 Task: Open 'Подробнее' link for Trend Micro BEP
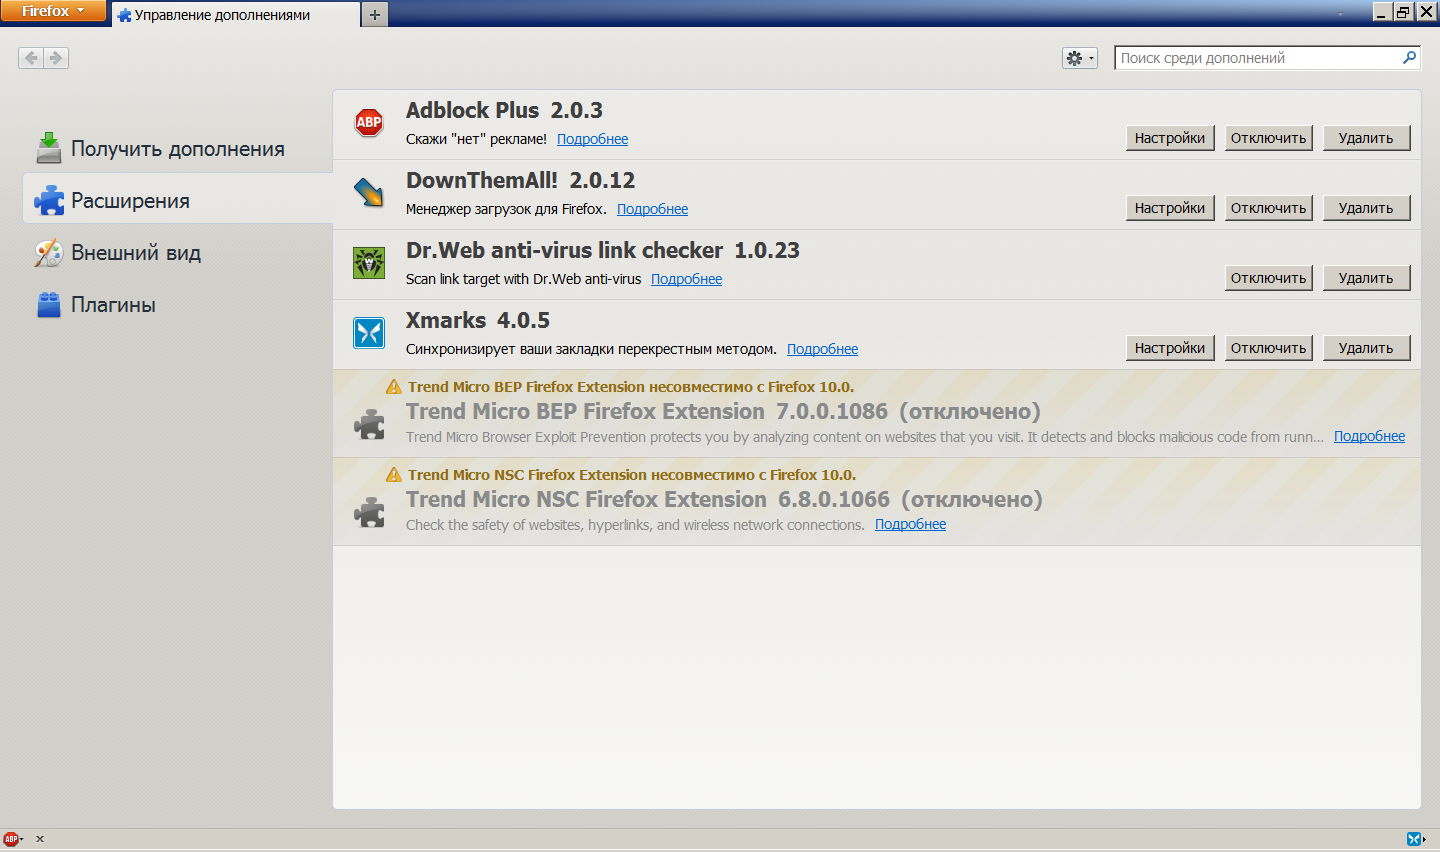pos(1369,436)
